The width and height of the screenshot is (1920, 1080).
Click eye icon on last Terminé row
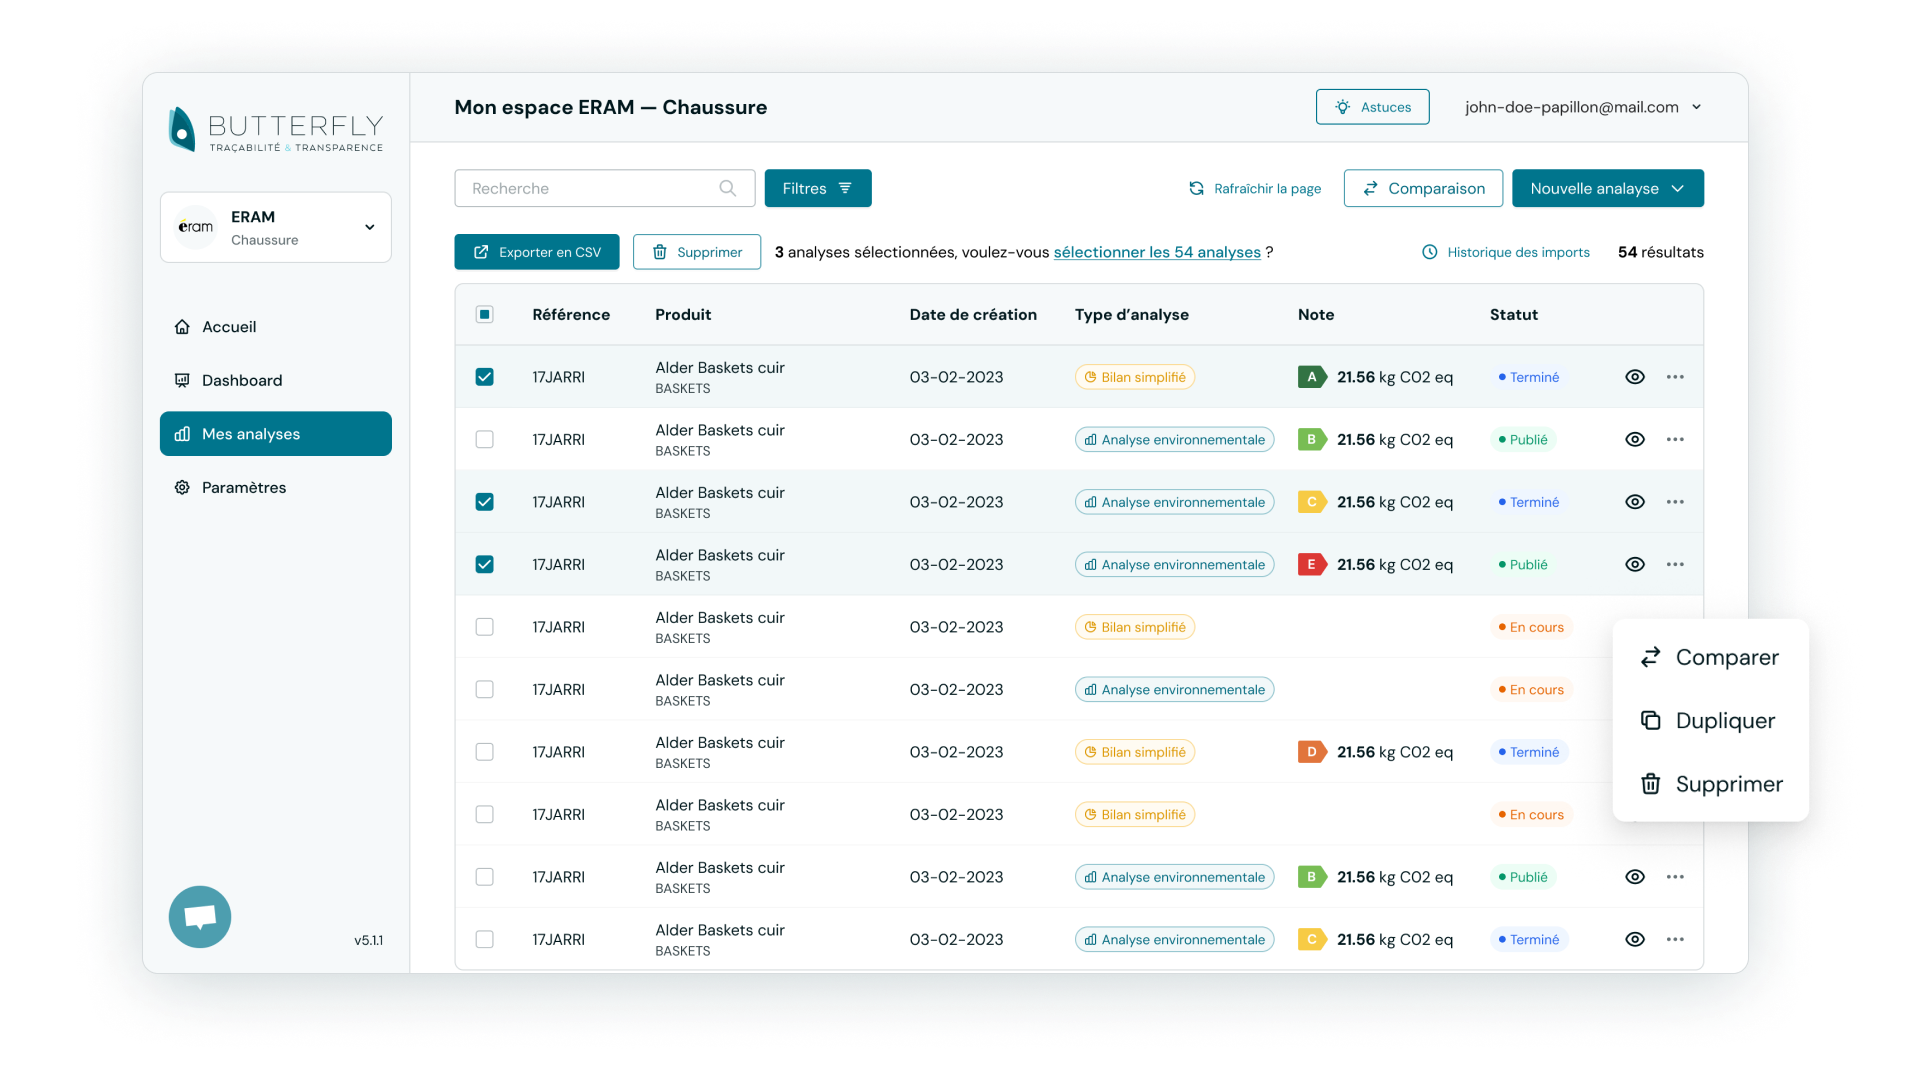[x=1635, y=939]
